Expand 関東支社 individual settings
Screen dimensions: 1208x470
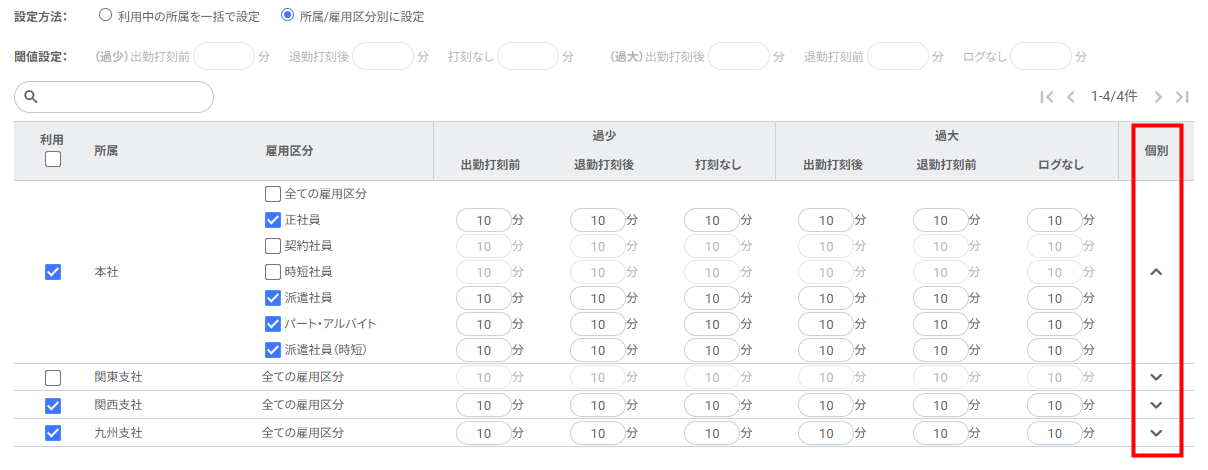click(x=1157, y=377)
